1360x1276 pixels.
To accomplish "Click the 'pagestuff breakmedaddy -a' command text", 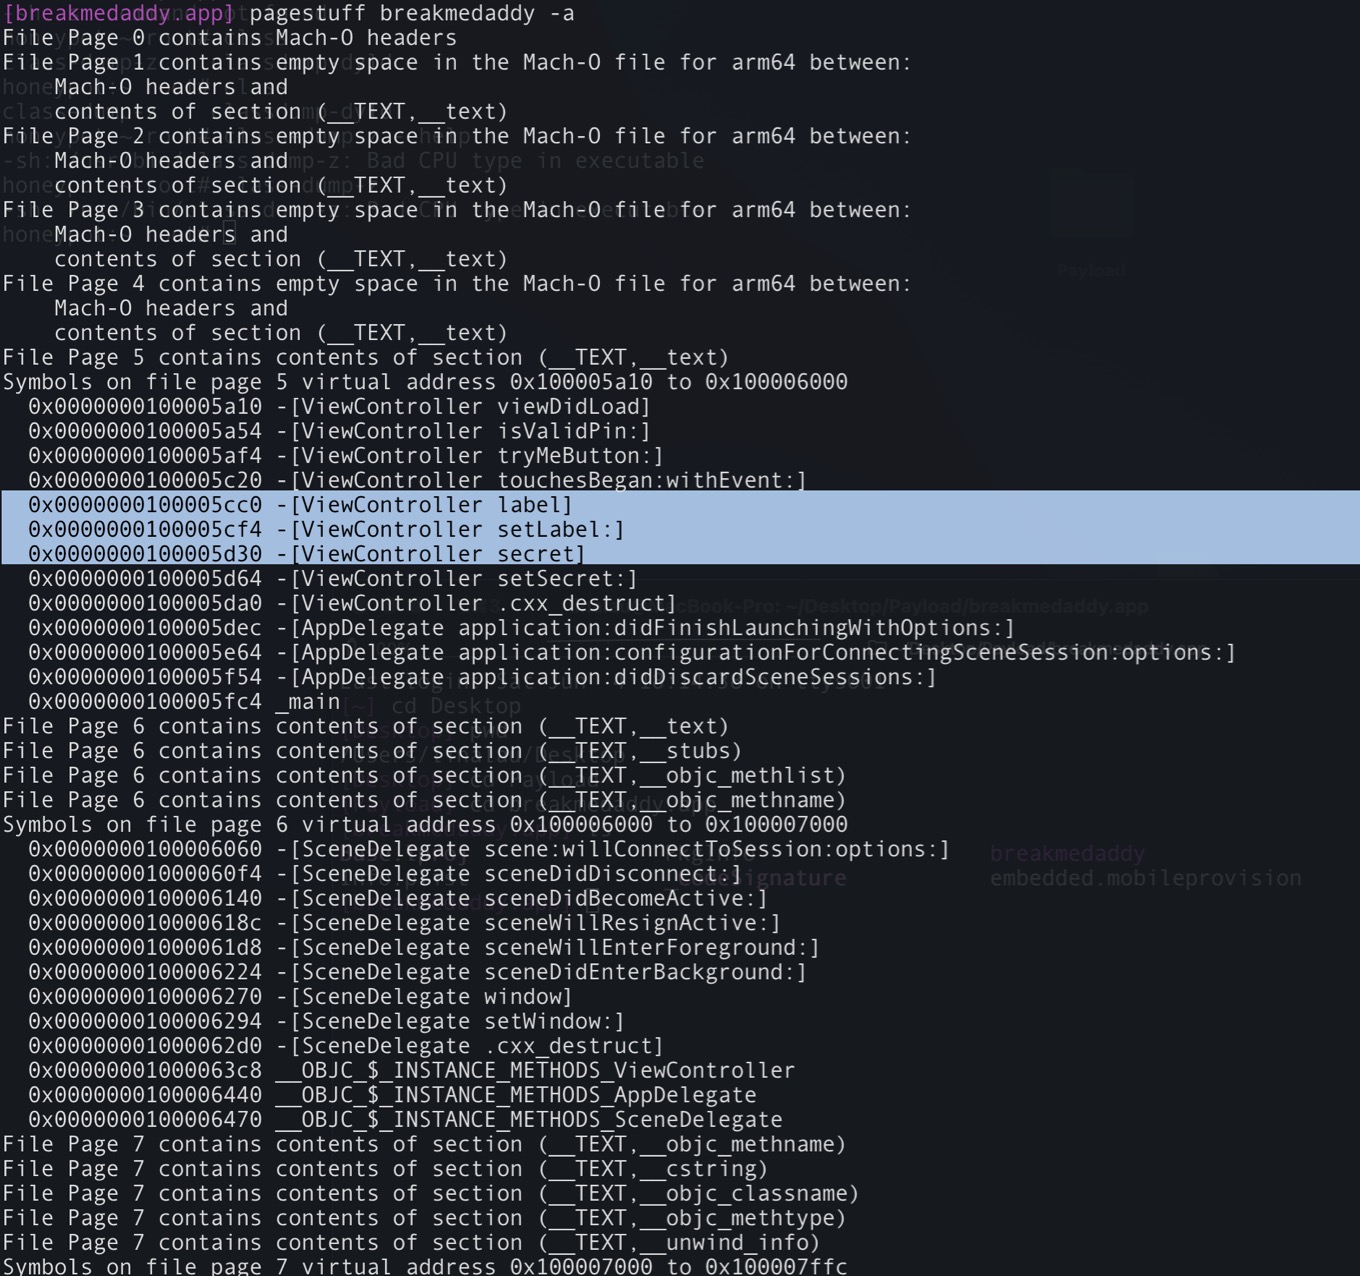I will [412, 13].
